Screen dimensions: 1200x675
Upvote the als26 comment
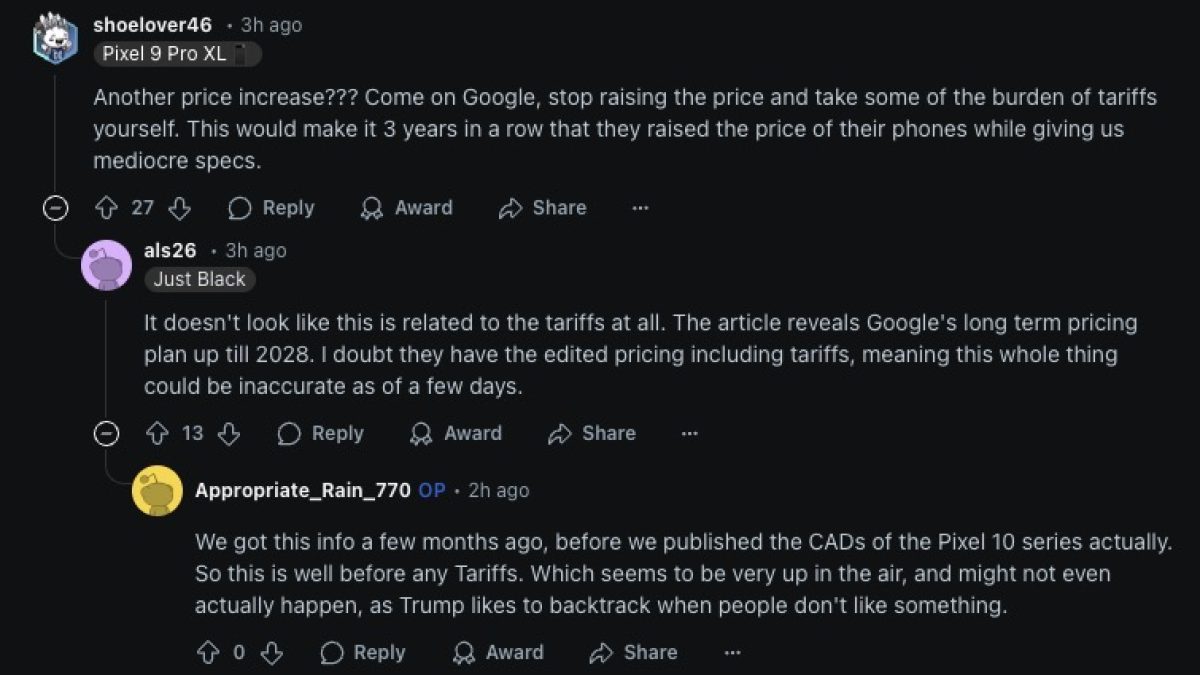point(157,433)
